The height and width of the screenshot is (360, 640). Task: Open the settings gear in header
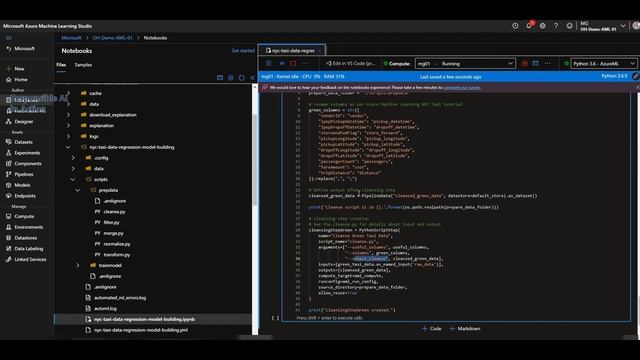click(542, 26)
